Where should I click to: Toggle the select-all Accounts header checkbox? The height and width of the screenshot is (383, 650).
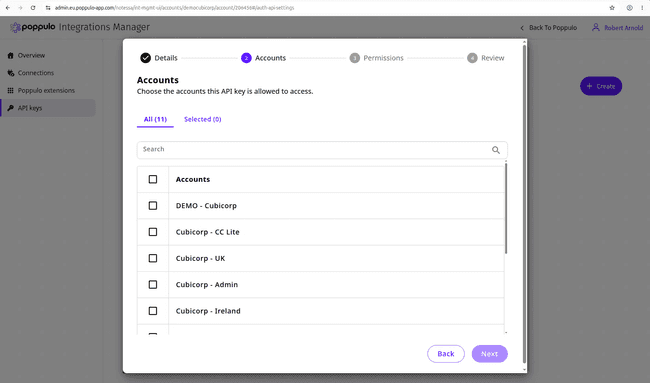click(x=153, y=179)
